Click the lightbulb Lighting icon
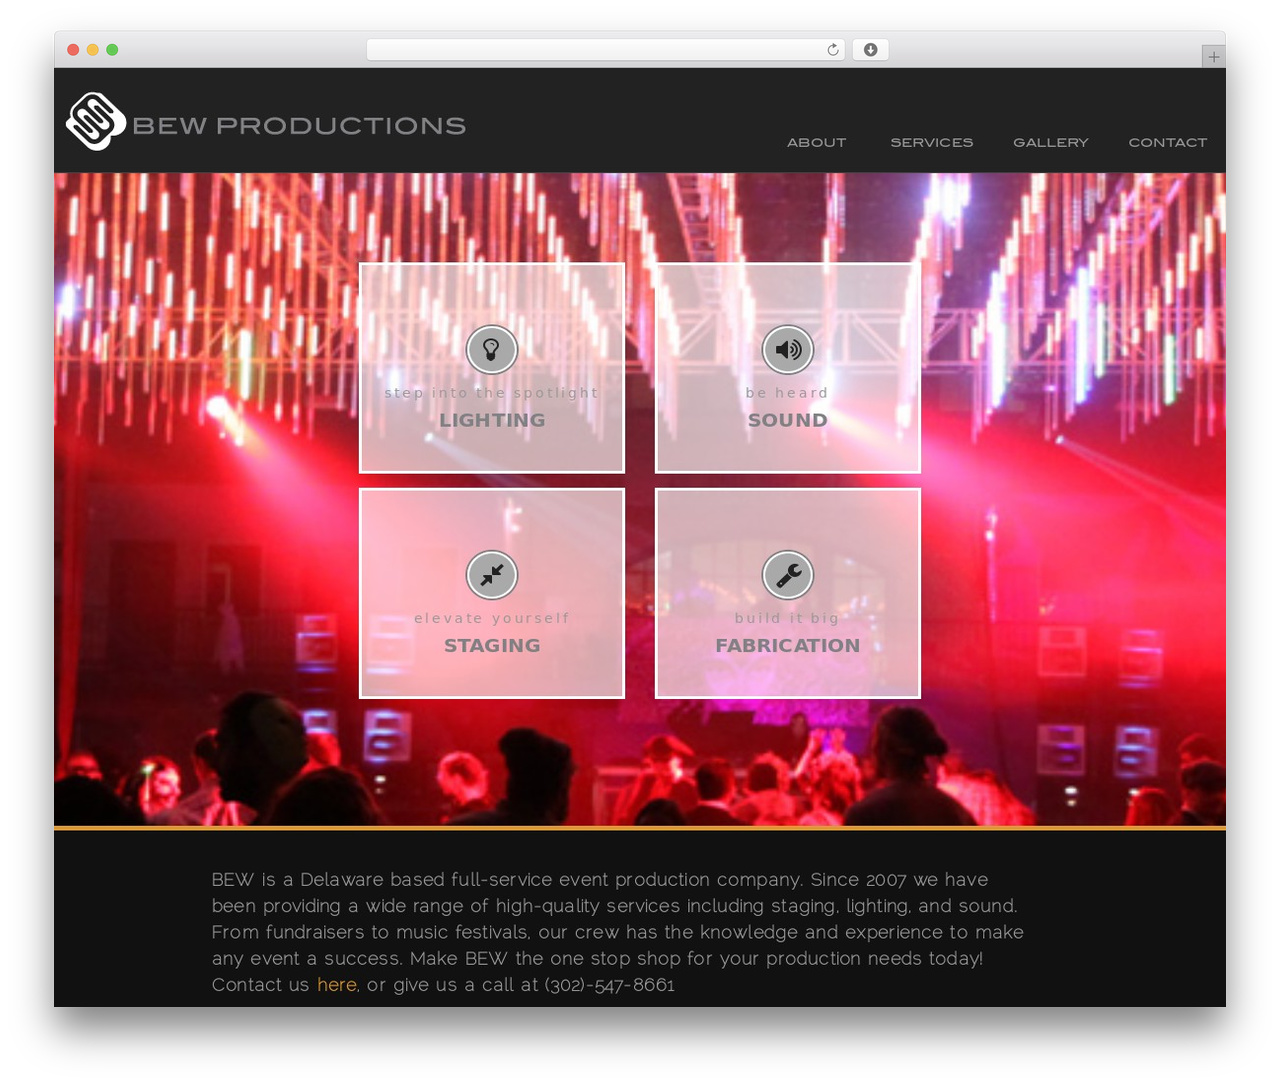Image resolution: width=1280 pixels, height=1084 pixels. [492, 350]
